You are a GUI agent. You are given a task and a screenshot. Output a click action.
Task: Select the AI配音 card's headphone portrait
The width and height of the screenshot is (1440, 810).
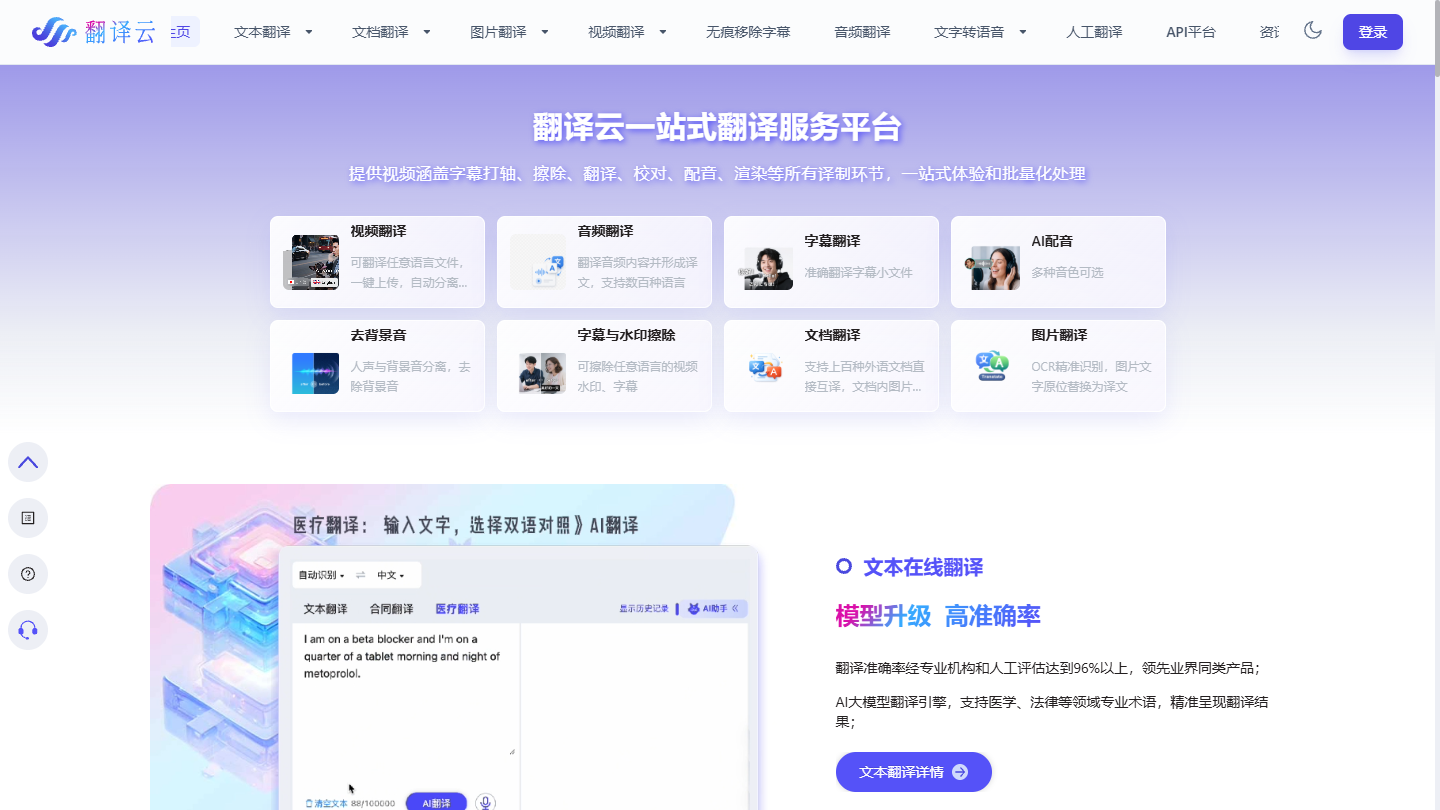click(x=992, y=267)
